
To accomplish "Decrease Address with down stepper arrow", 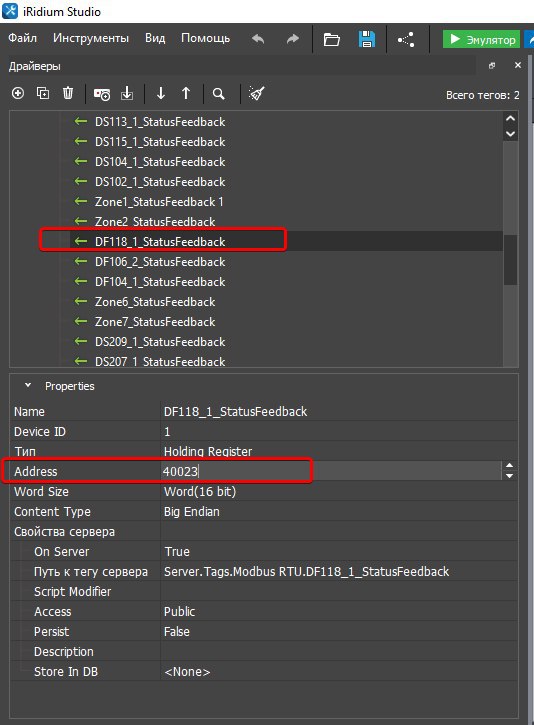I will click(x=509, y=477).
